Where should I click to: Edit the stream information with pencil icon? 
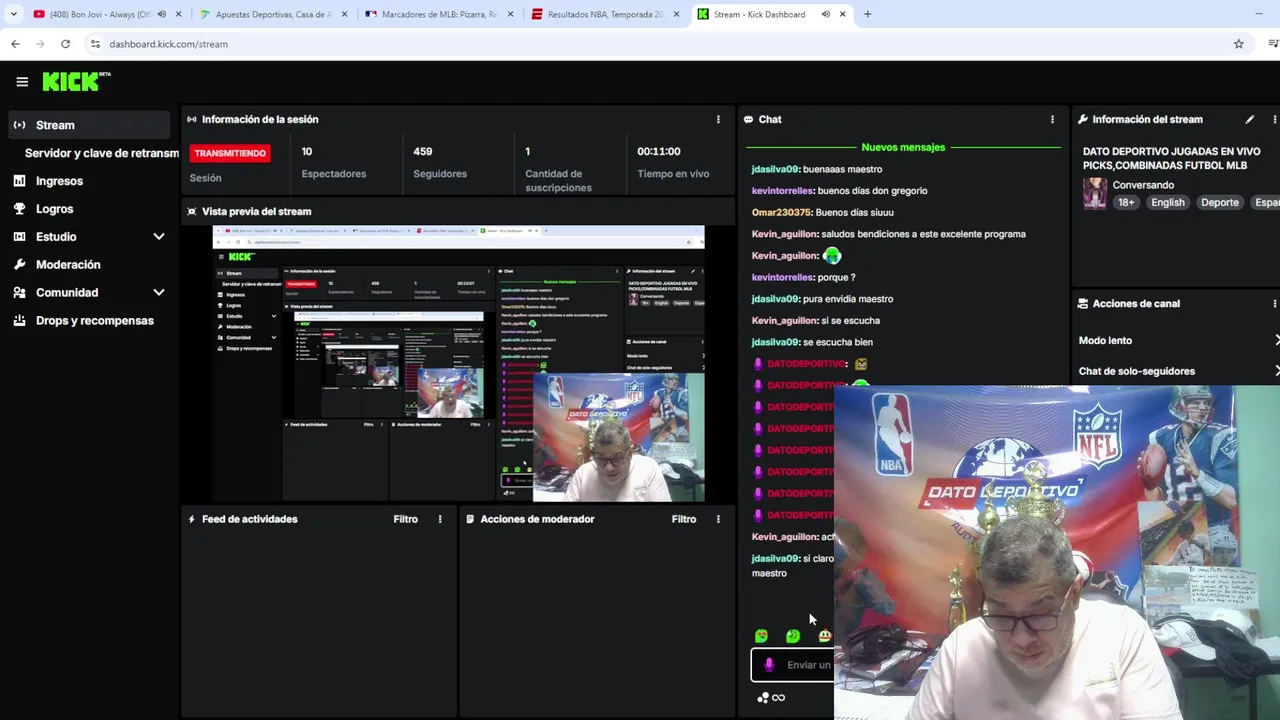(x=1250, y=119)
